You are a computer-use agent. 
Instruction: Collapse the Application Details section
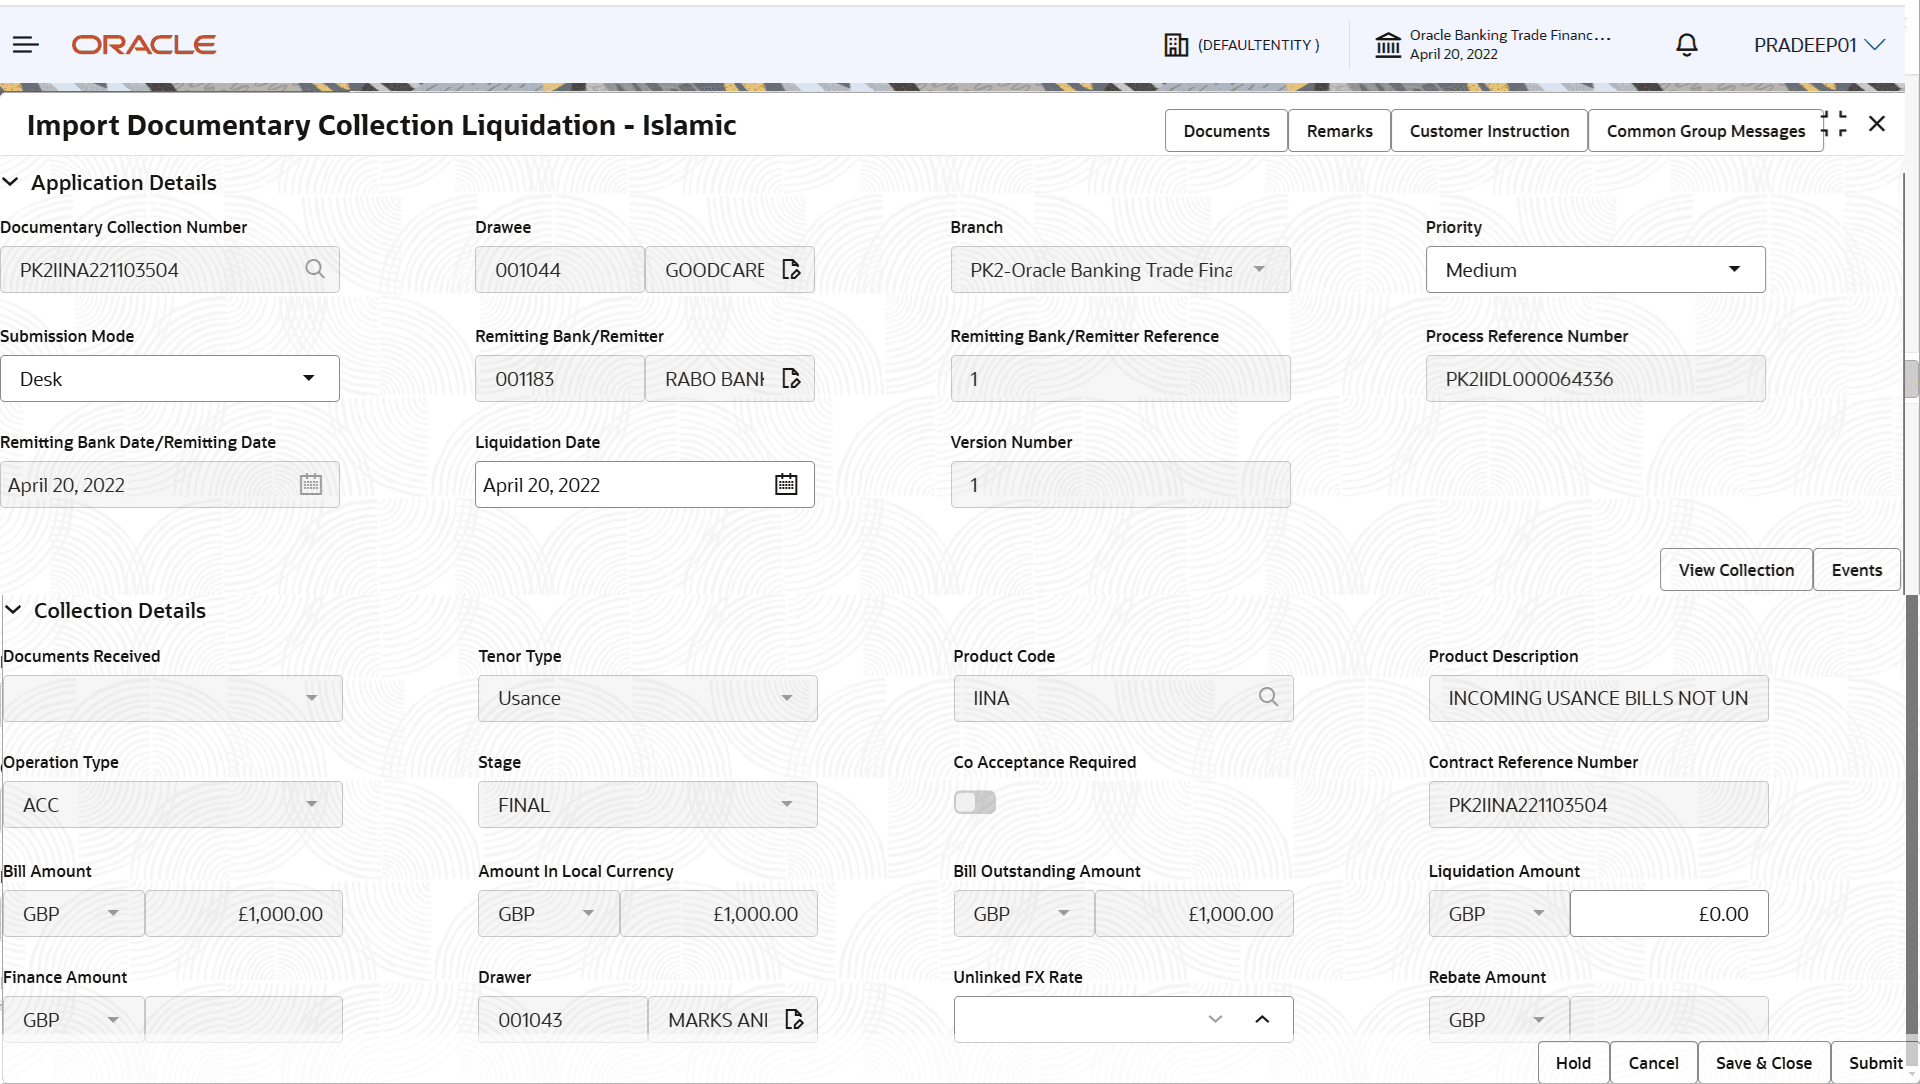point(11,182)
